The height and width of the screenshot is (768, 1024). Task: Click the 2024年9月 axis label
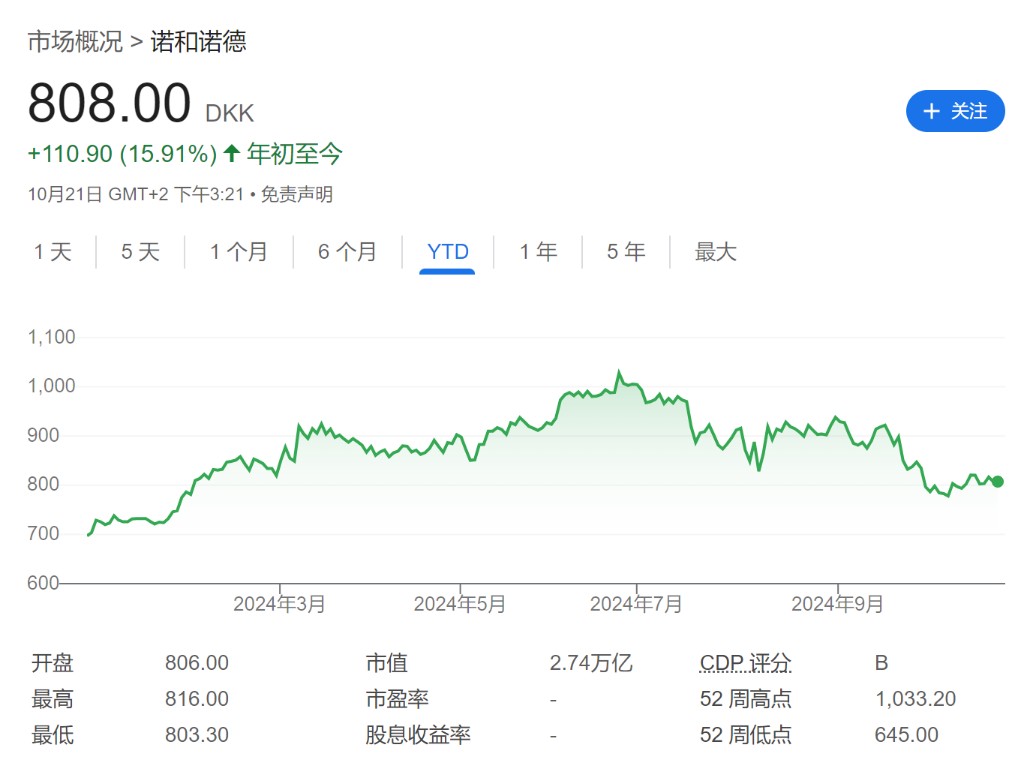point(837,604)
